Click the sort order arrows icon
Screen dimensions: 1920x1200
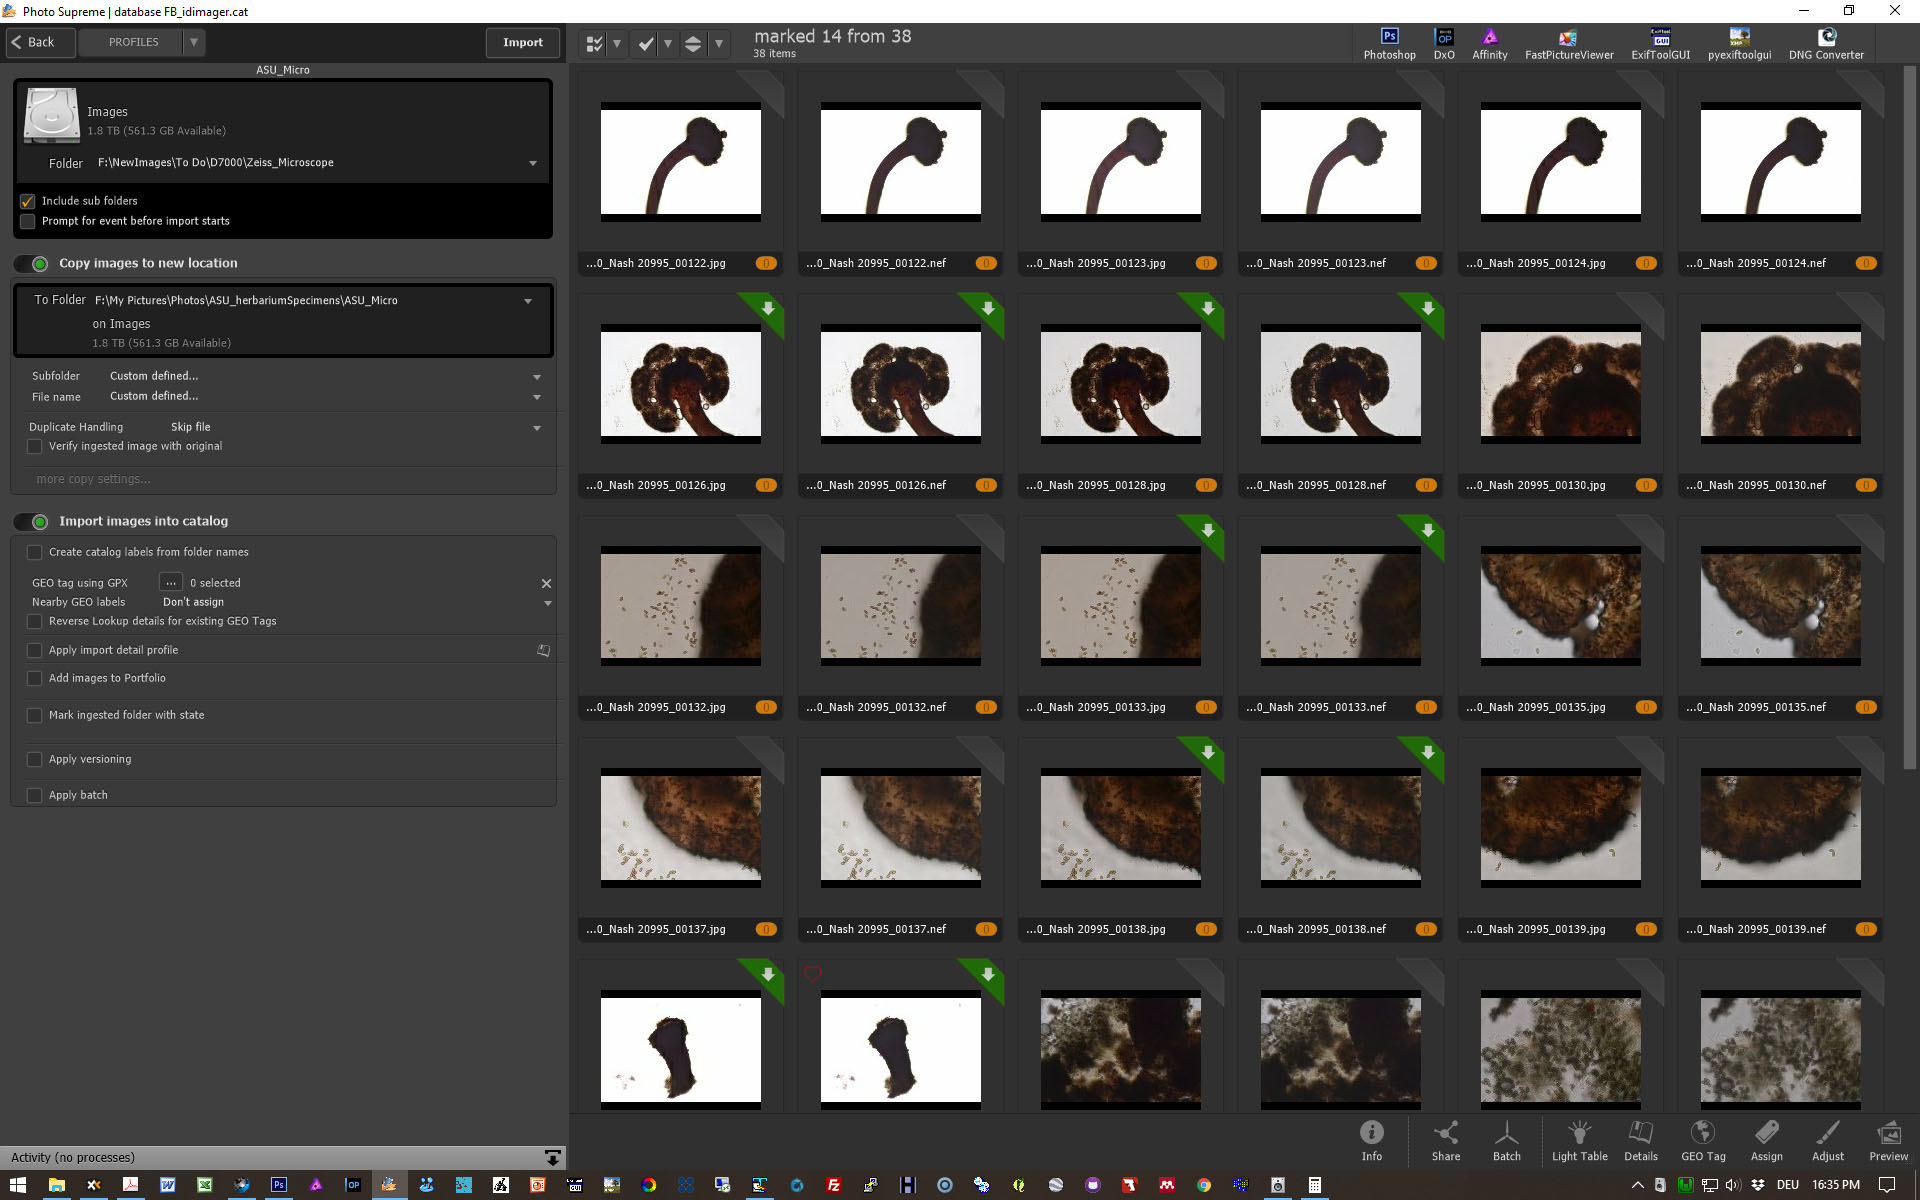692,43
